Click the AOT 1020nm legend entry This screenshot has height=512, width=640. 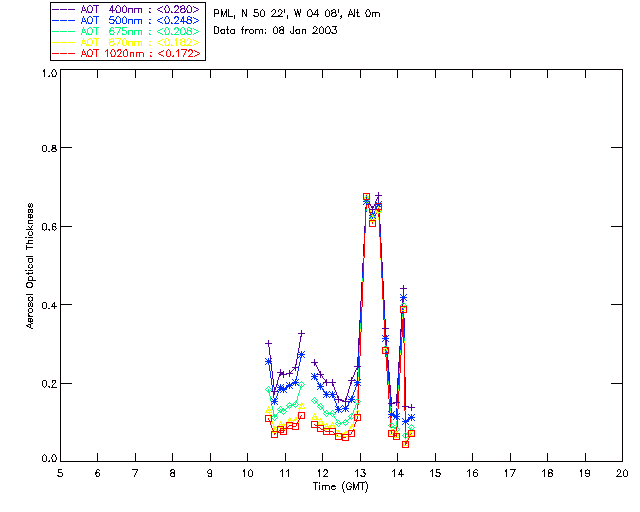[x=127, y=53]
